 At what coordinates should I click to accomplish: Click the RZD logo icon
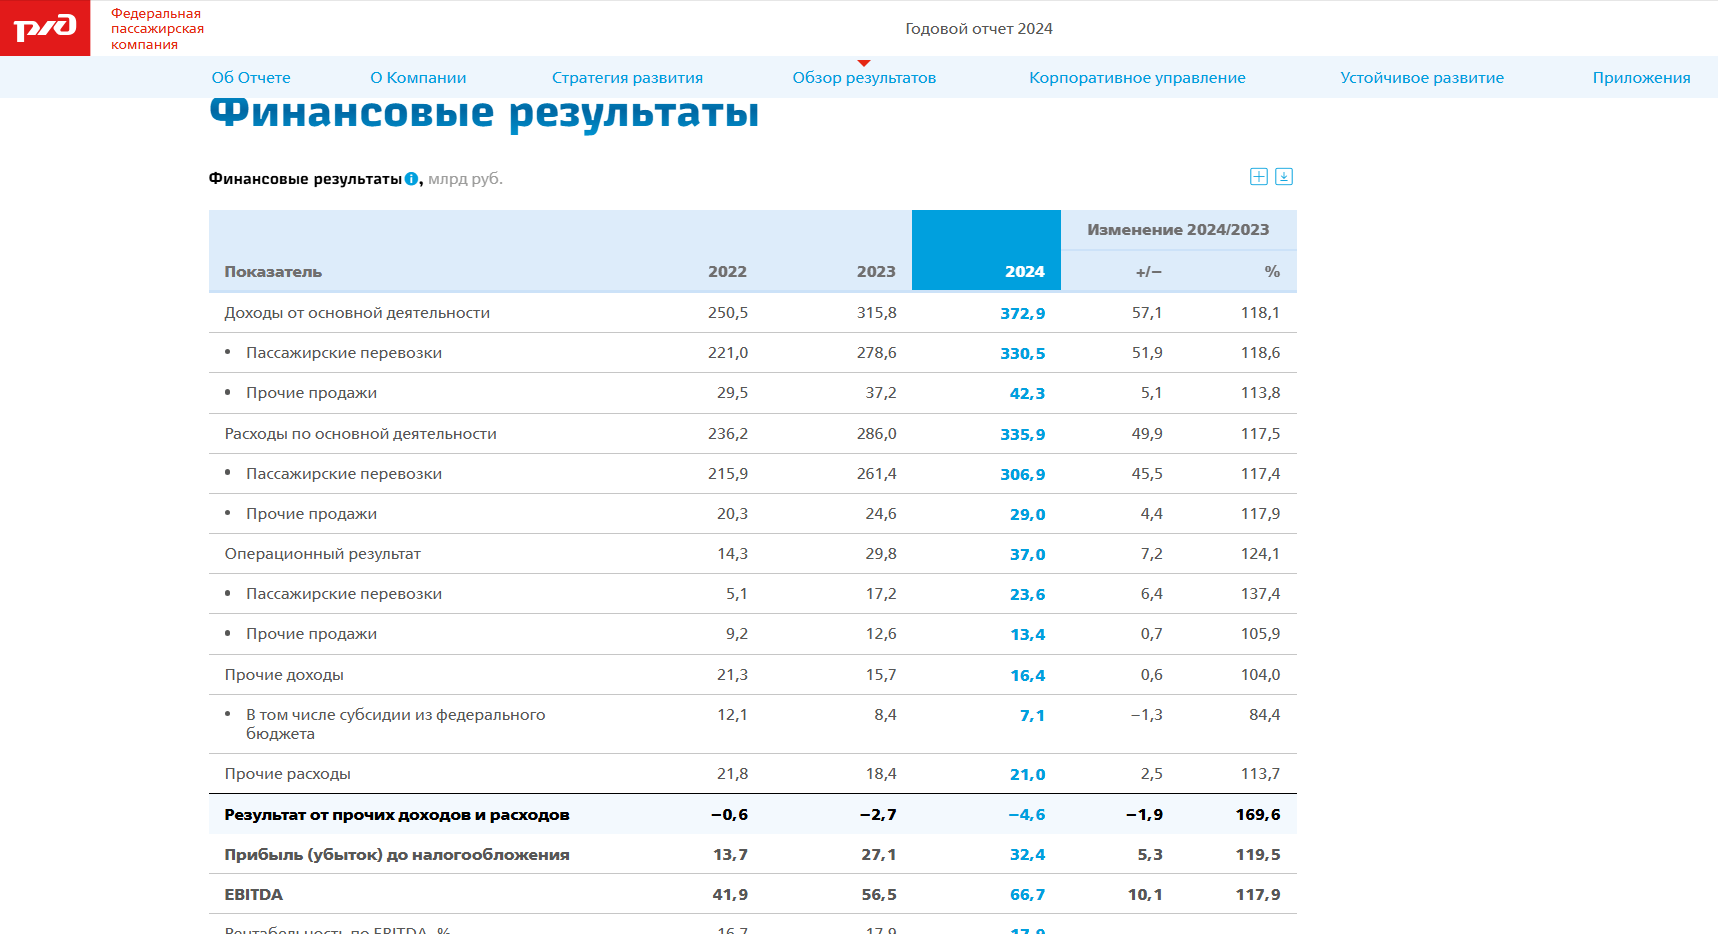[x=45, y=28]
